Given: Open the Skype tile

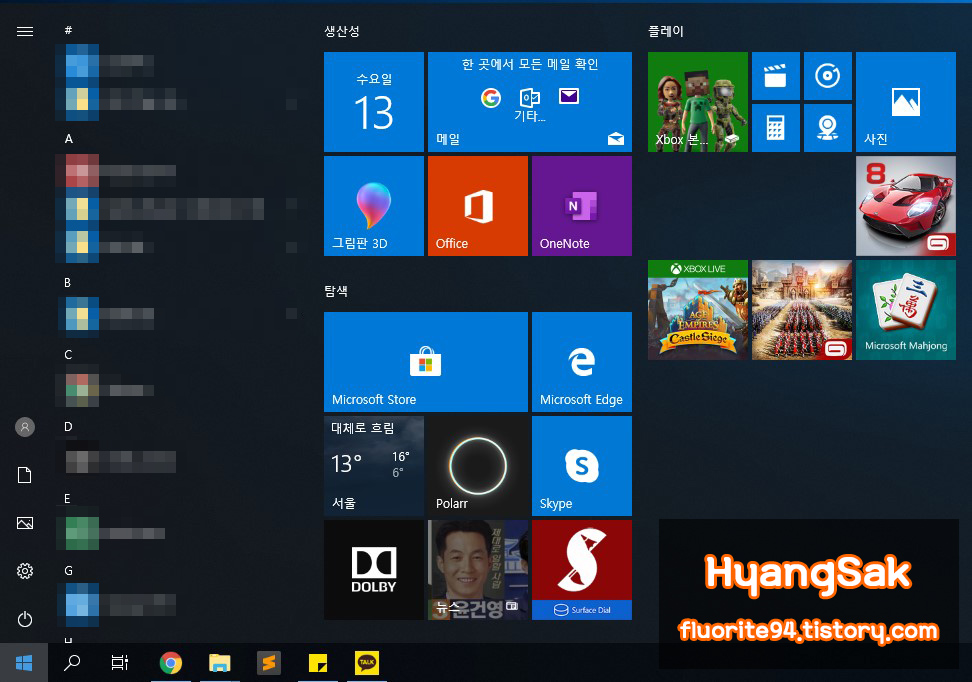Looking at the screenshot, I should click(x=582, y=466).
